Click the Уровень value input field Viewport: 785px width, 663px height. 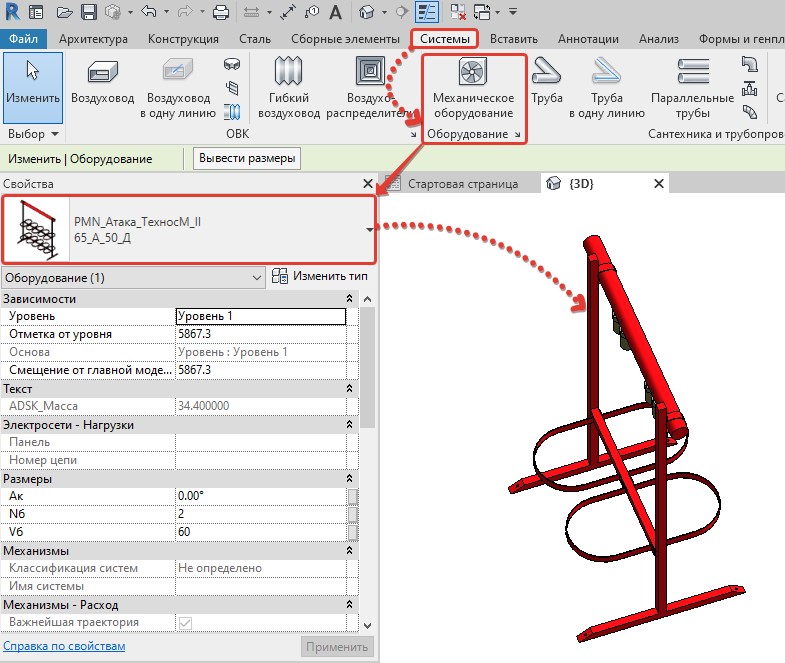pos(260,316)
